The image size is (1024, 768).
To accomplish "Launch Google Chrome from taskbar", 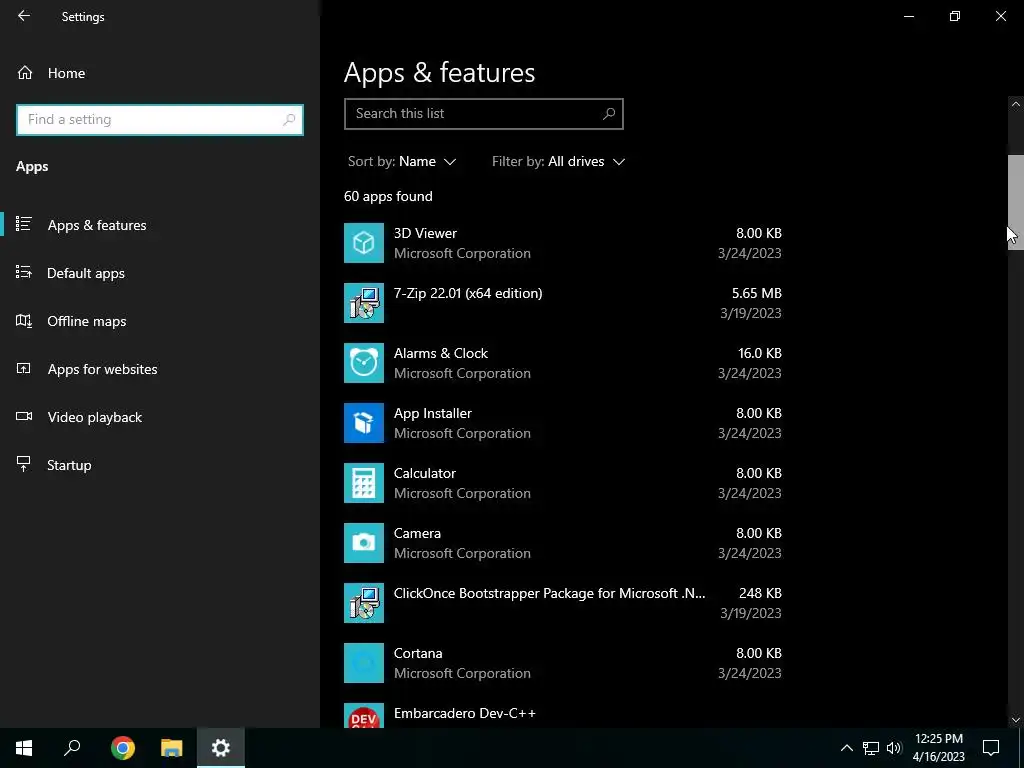I will click(x=123, y=748).
